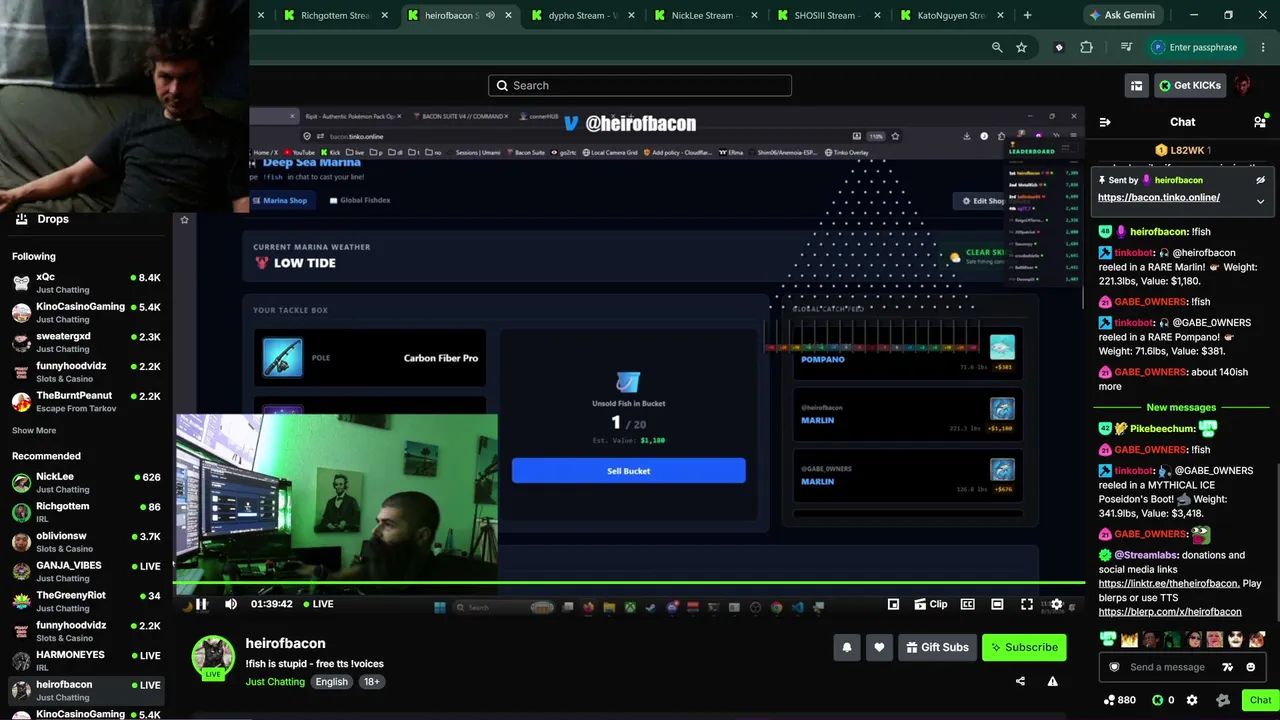Create a Clip of the stream

[x=930, y=604]
